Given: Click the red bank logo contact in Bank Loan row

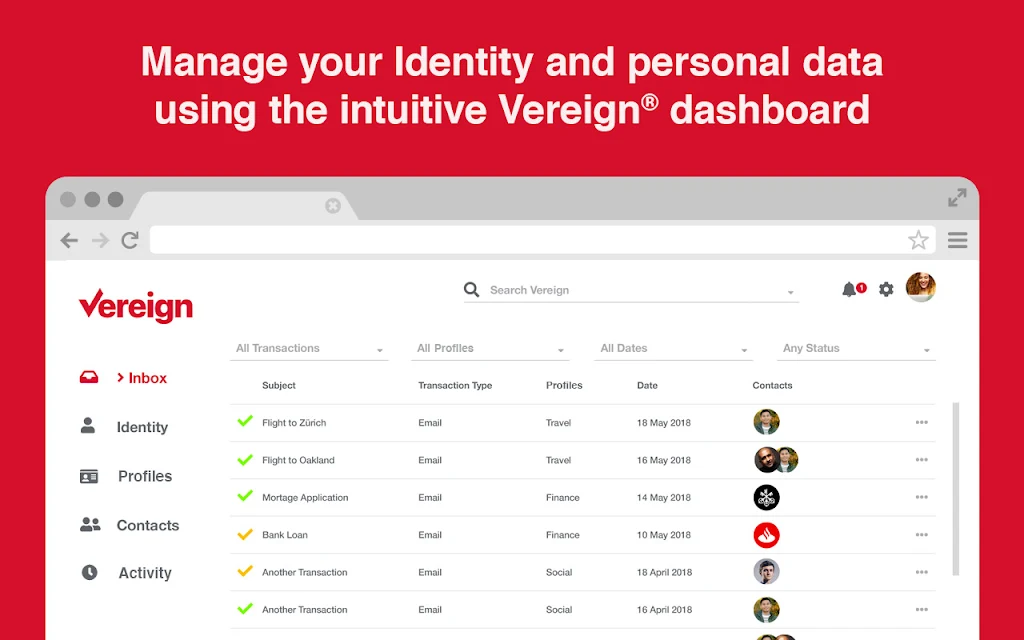Looking at the screenshot, I should point(766,535).
